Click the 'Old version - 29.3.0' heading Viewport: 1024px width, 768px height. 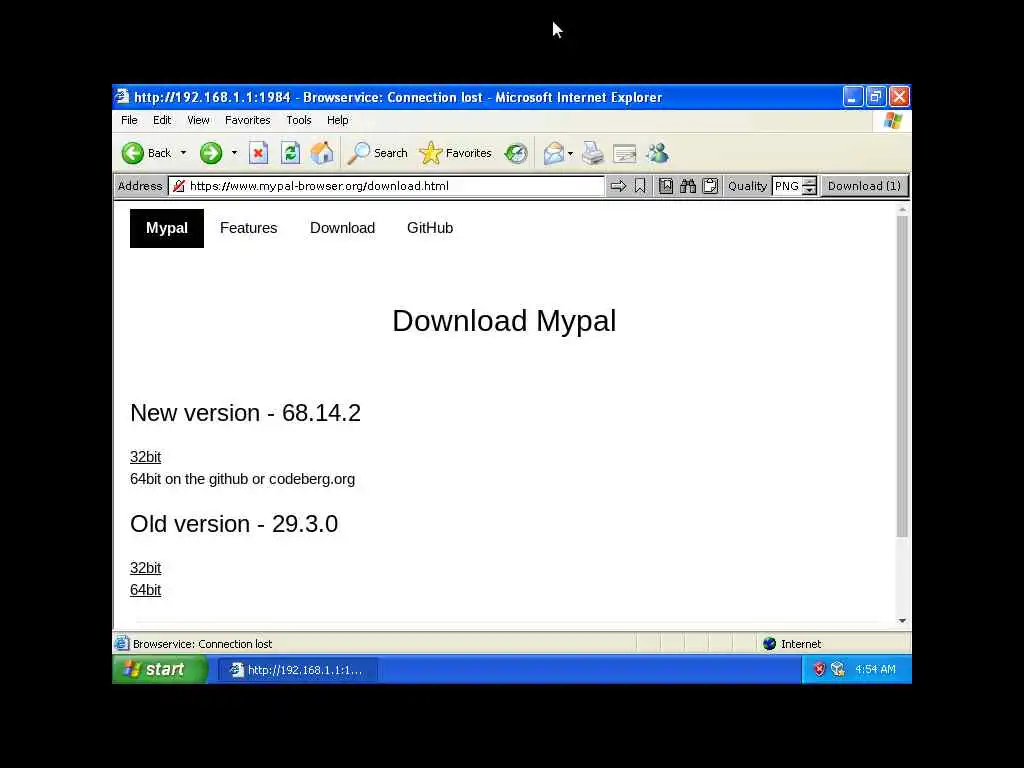pyautogui.click(x=234, y=524)
